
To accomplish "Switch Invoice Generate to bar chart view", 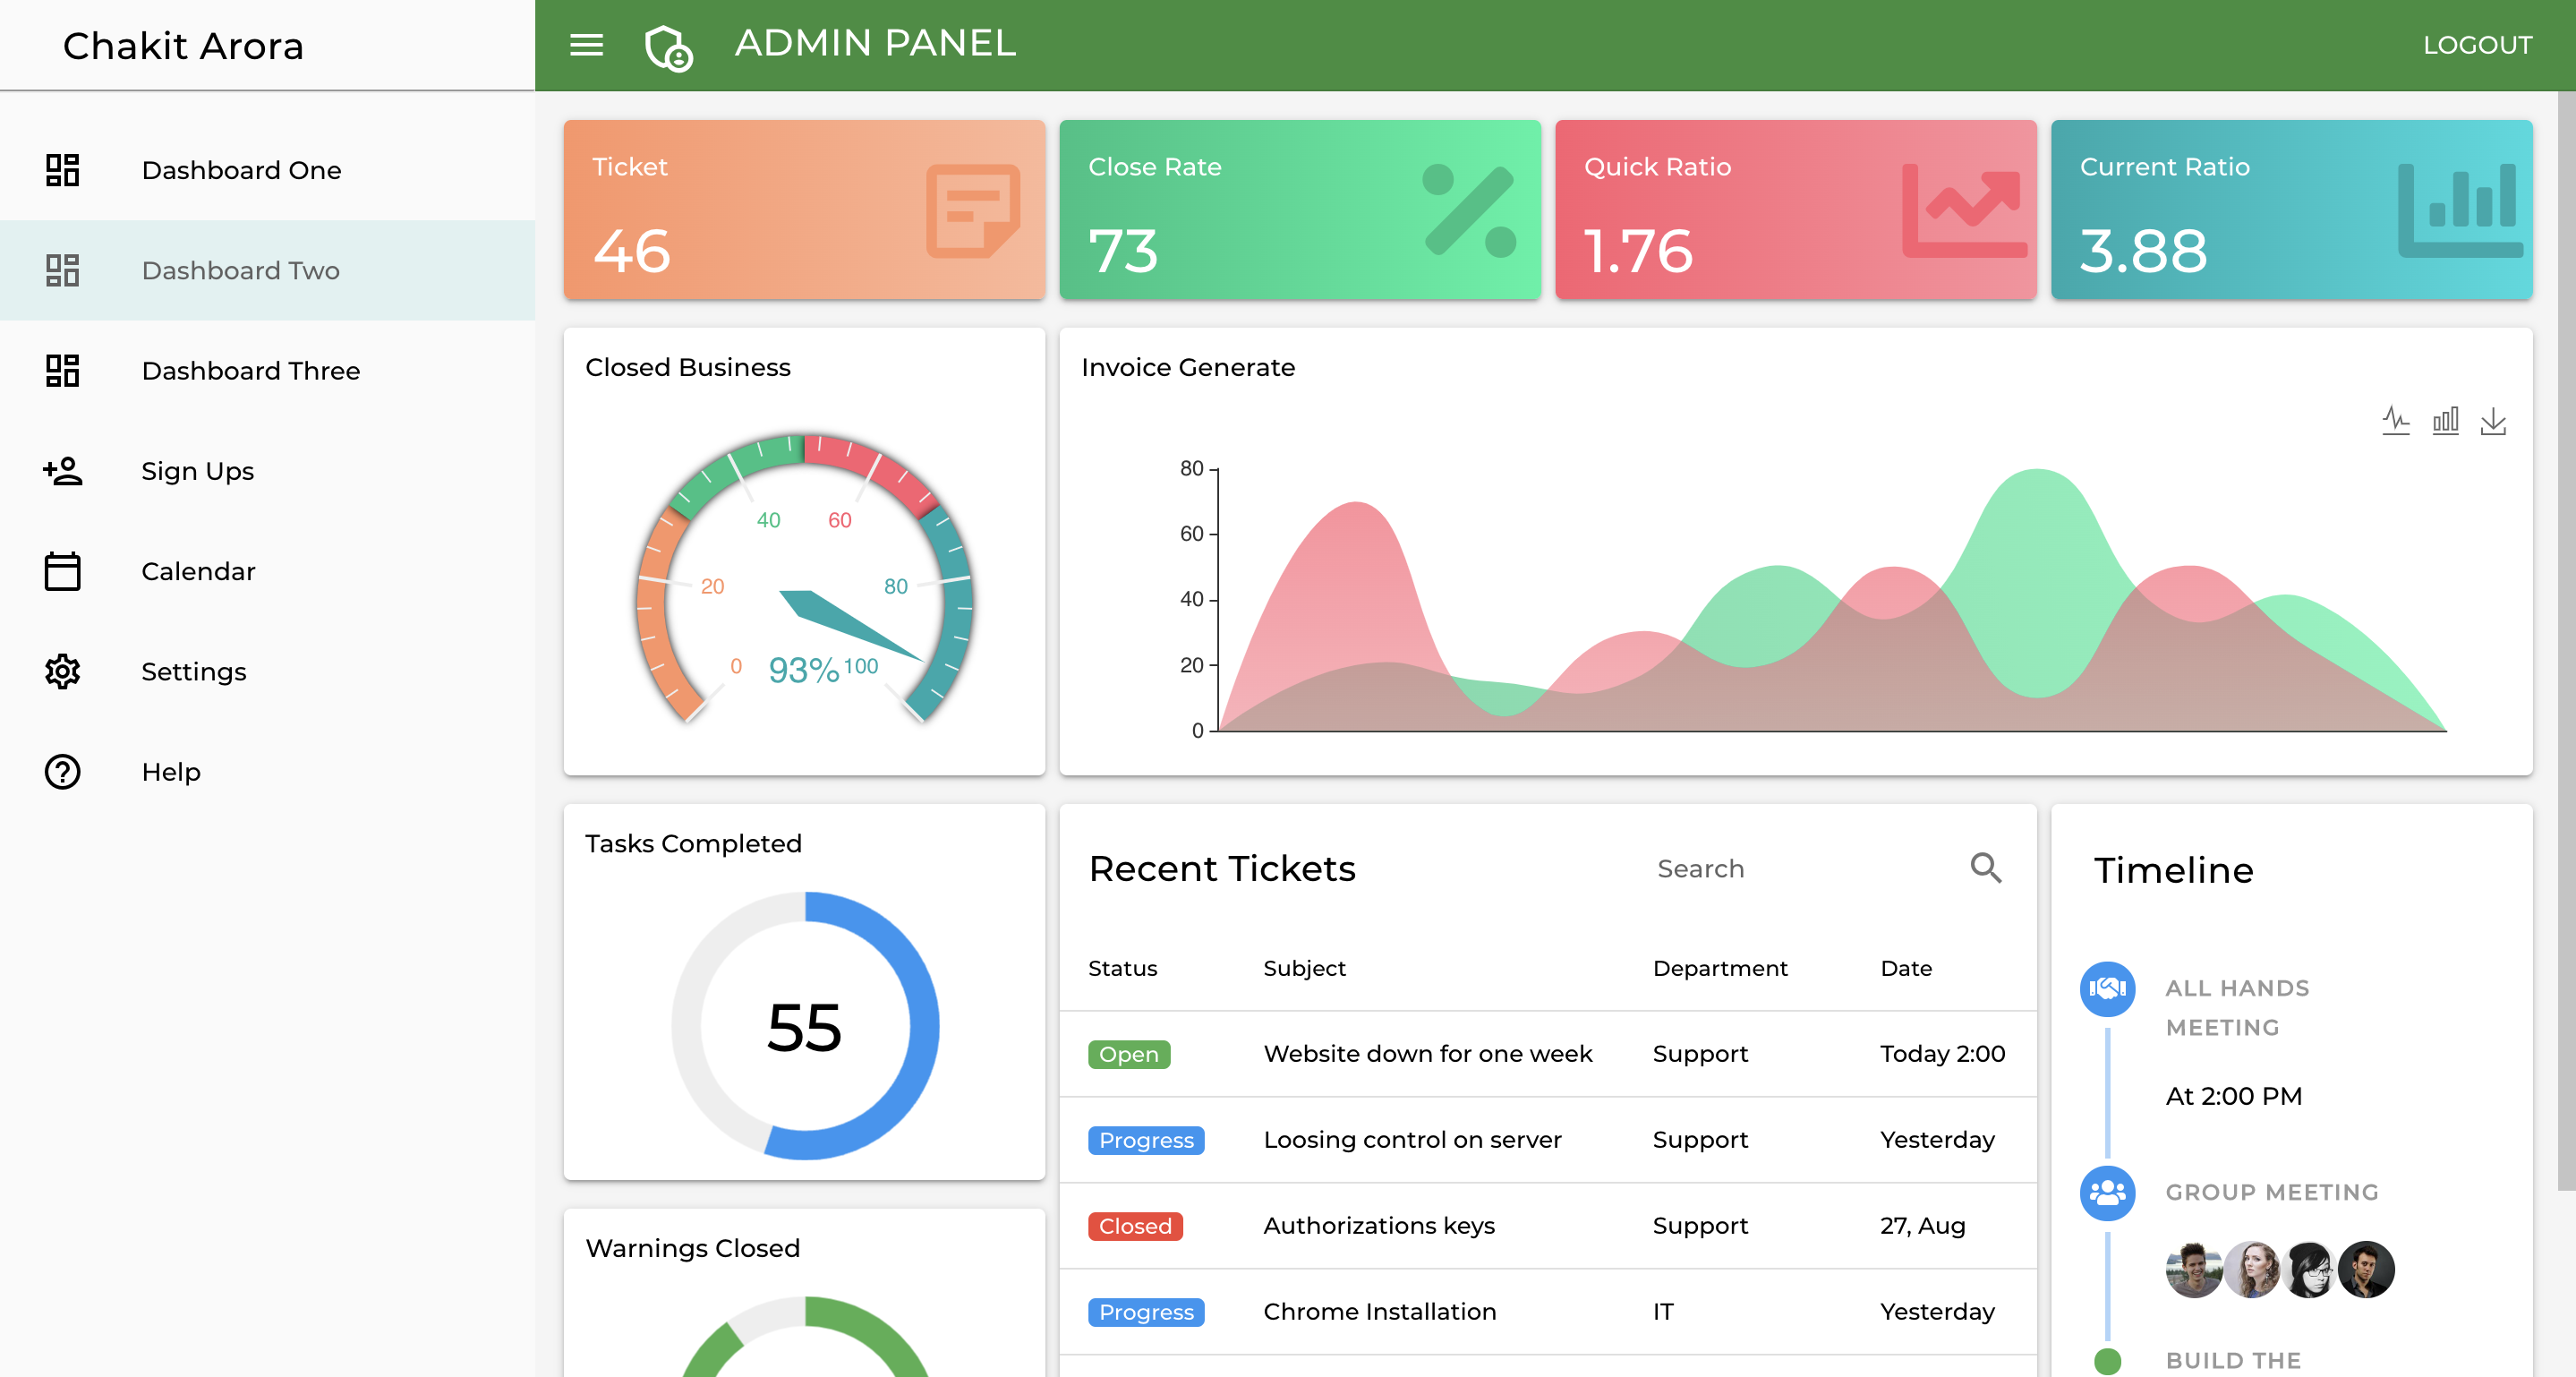I will [x=2446, y=420].
